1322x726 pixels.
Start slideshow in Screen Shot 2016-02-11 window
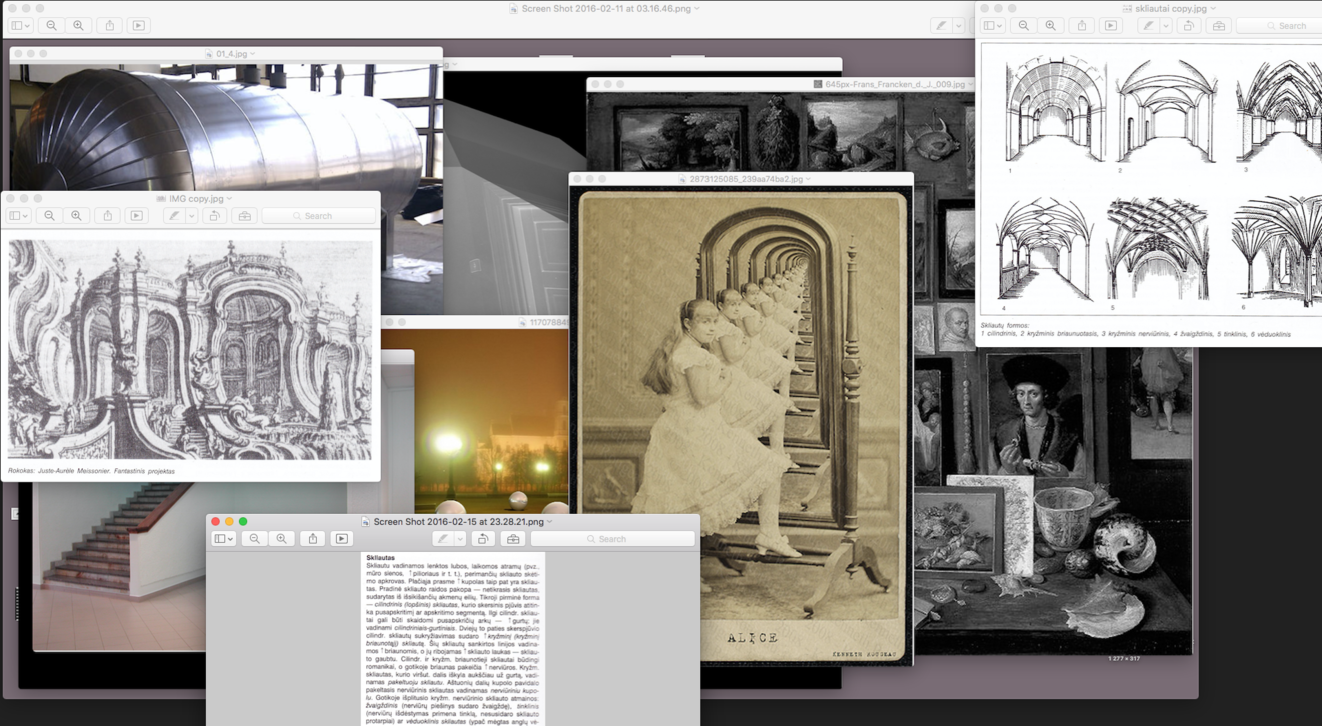pyautogui.click(x=138, y=26)
